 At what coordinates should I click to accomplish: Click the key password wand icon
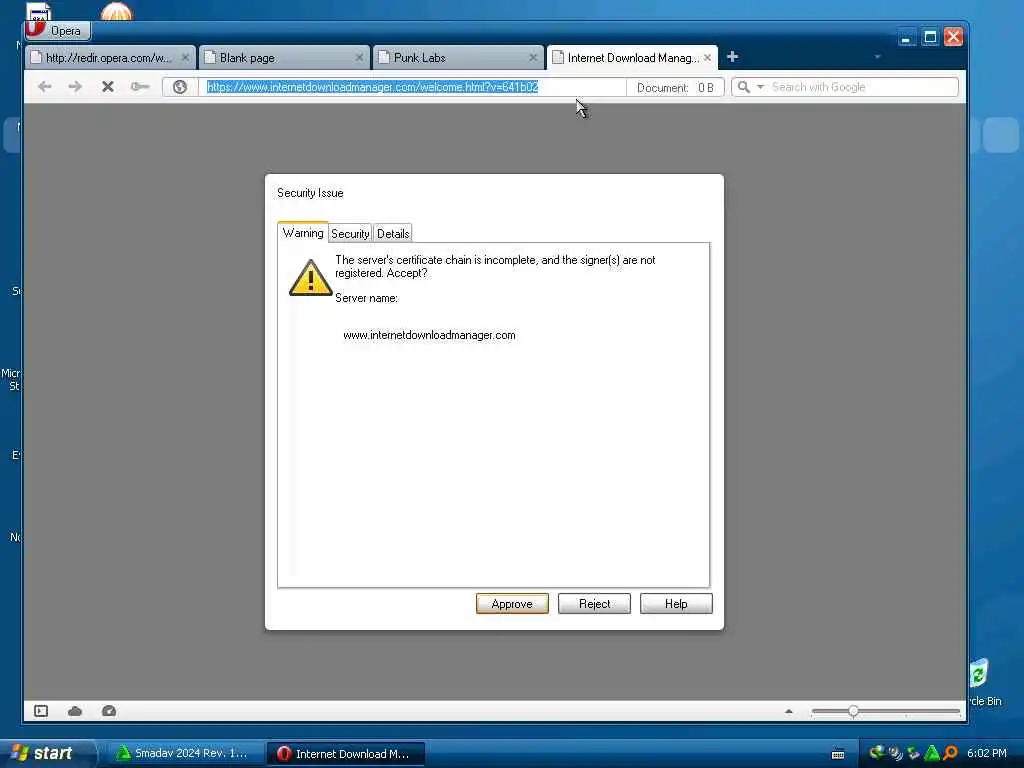(x=139, y=86)
